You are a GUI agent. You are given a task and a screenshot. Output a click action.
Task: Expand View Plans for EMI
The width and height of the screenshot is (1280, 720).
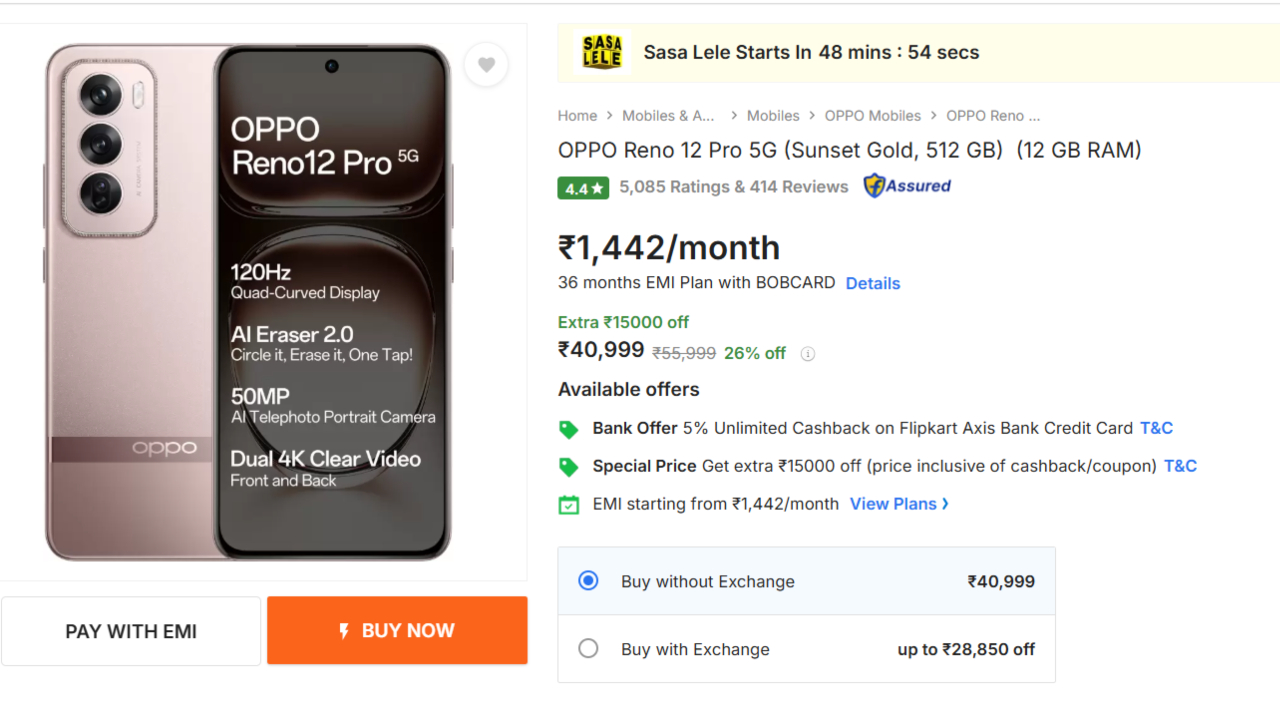[898, 504]
